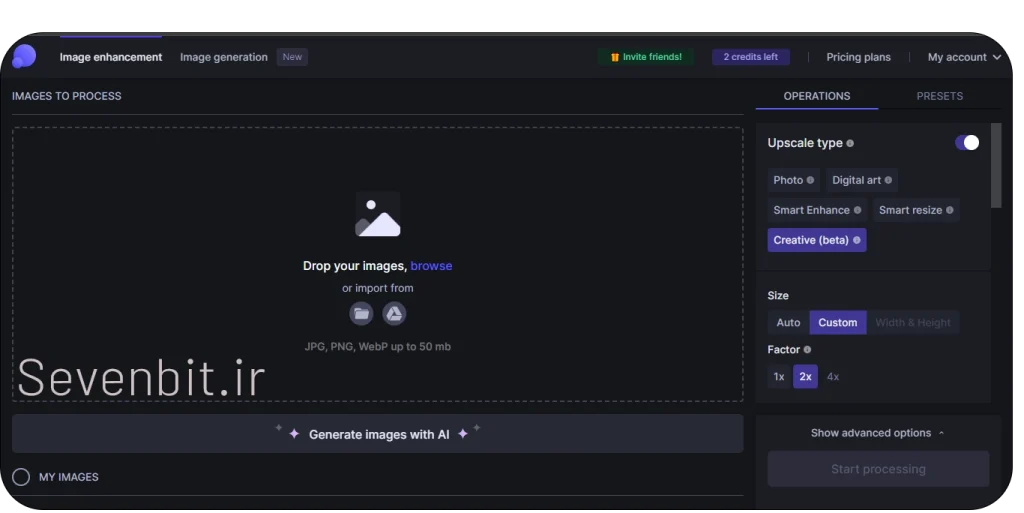Click info icon next to Upscale type
1024x513 pixels.
coord(850,144)
